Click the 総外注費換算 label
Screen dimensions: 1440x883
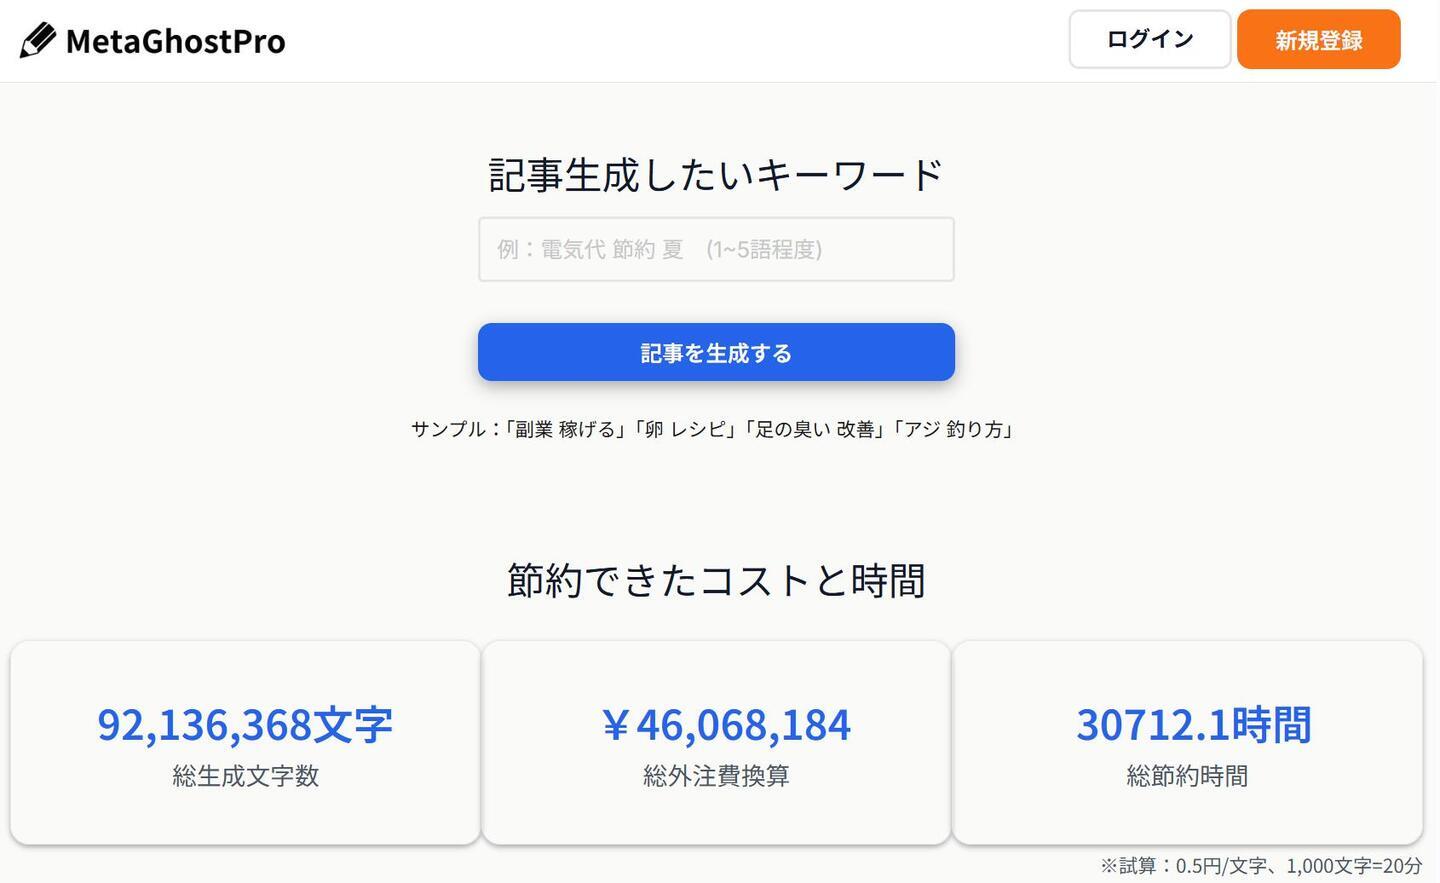[716, 776]
